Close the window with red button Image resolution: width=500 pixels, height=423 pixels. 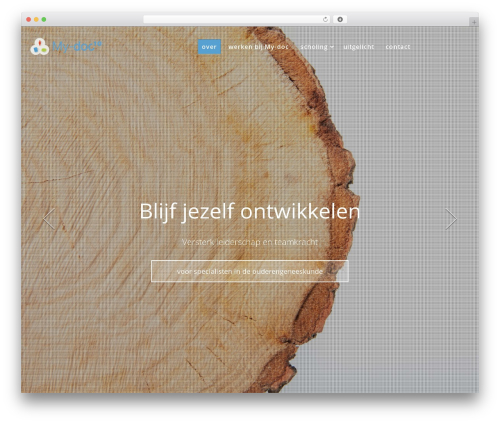tap(29, 19)
